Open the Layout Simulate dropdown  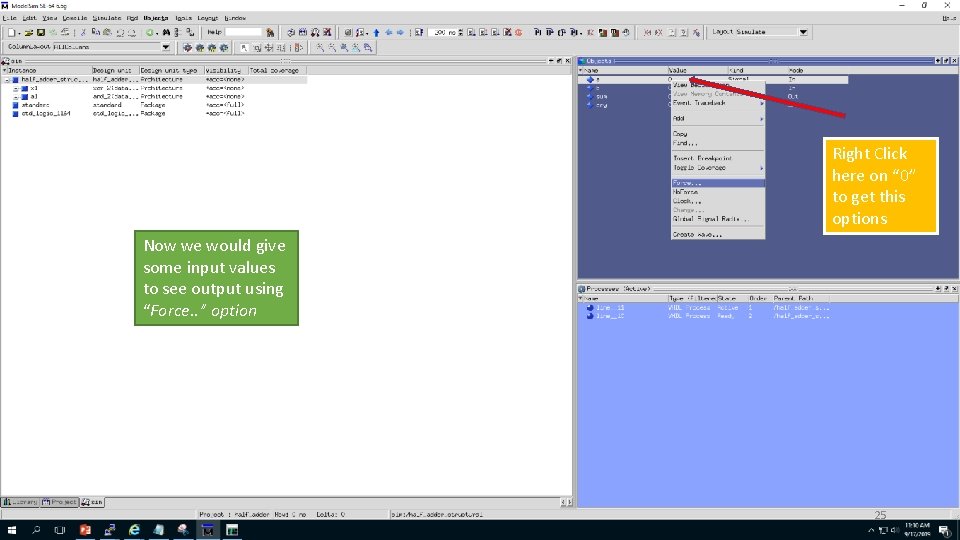[803, 32]
